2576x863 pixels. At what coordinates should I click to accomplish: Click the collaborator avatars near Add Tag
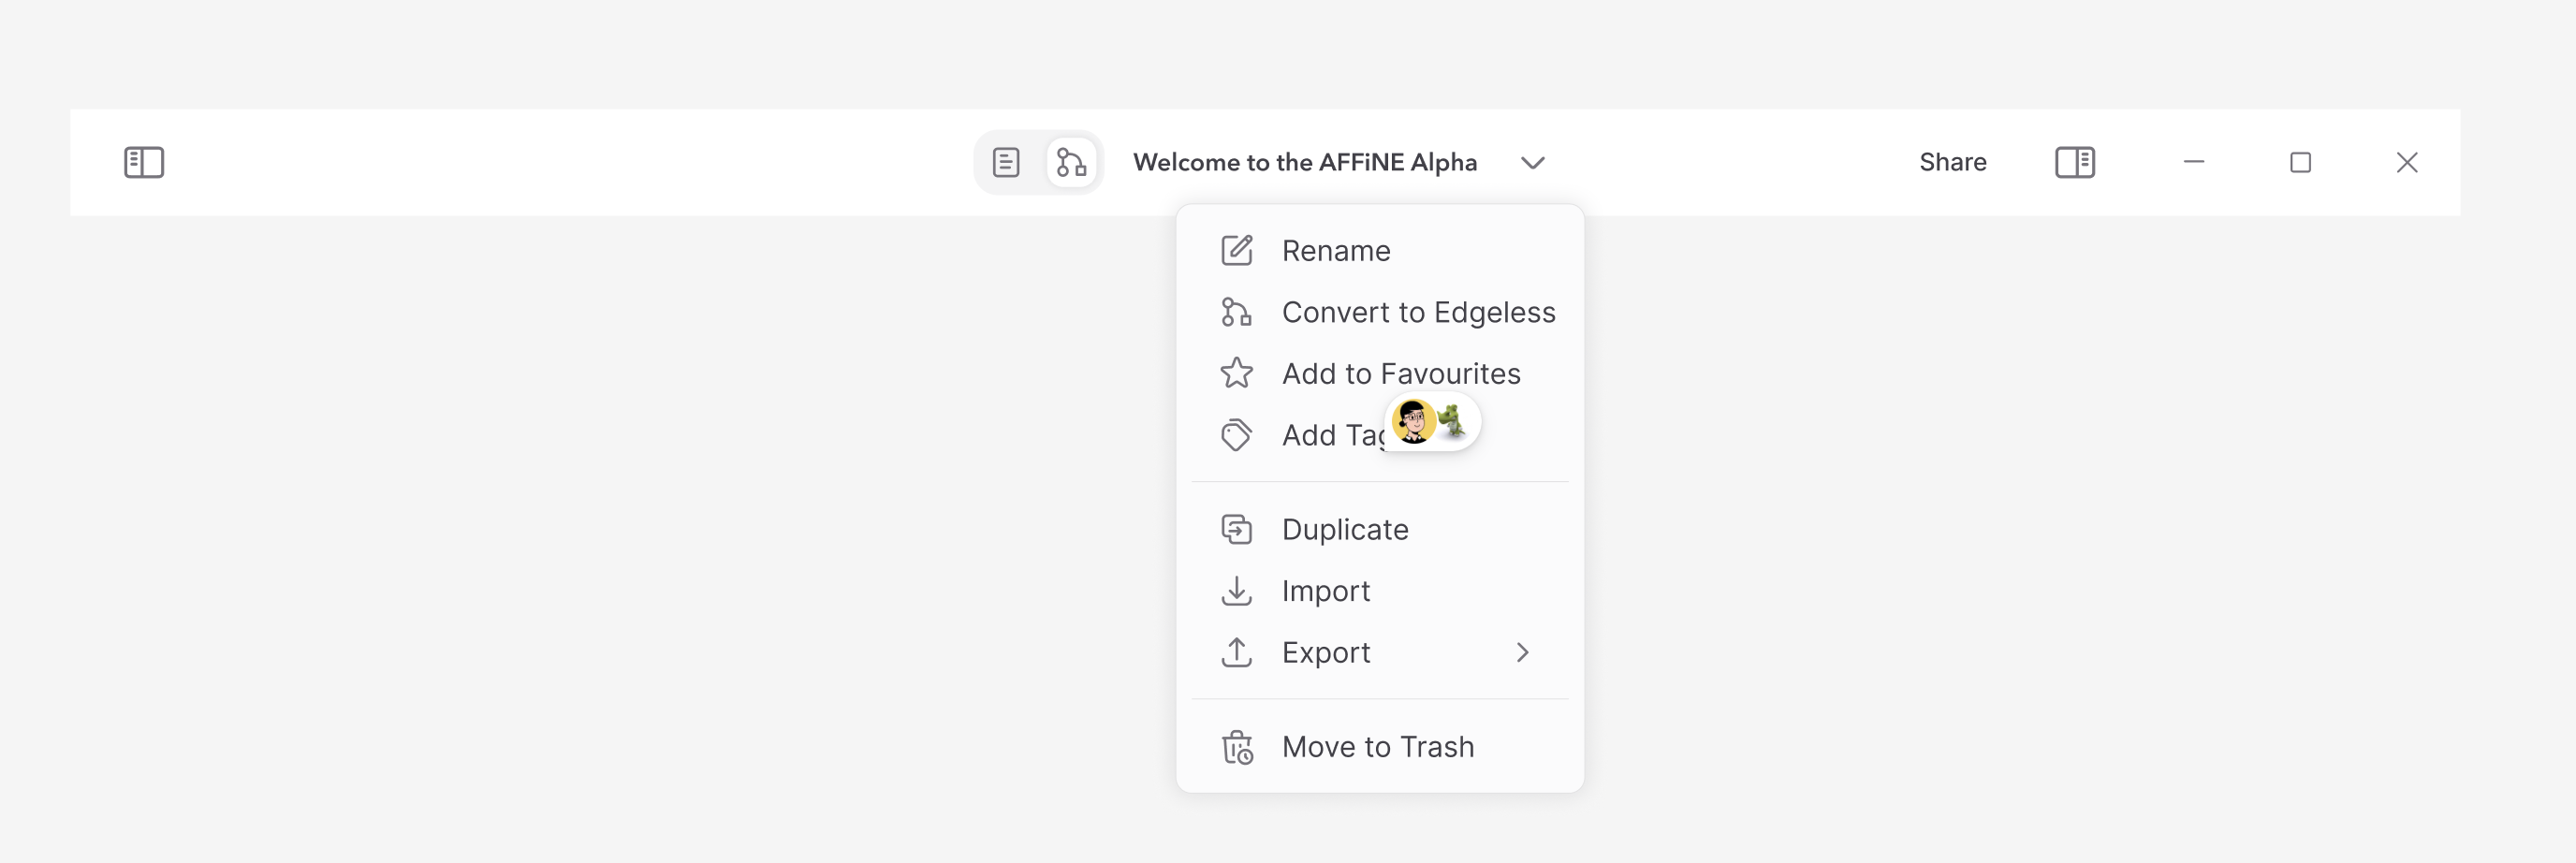coord(1432,422)
